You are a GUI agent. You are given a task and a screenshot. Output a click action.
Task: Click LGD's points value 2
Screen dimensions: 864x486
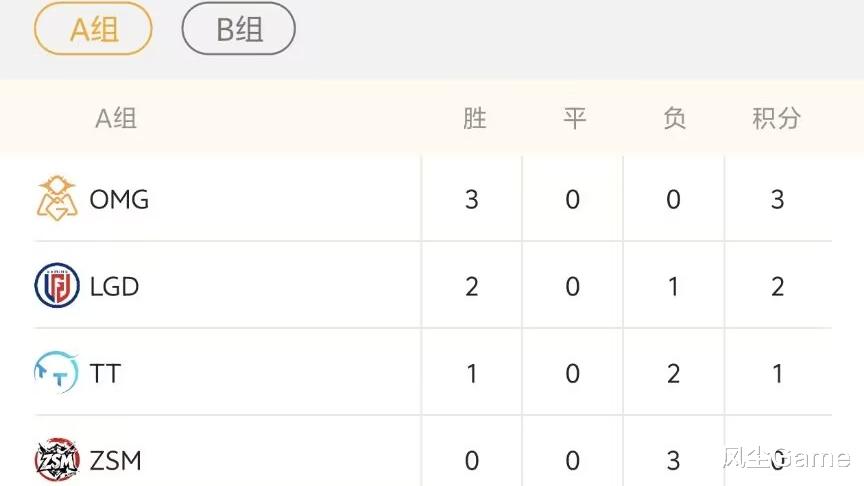(777, 287)
